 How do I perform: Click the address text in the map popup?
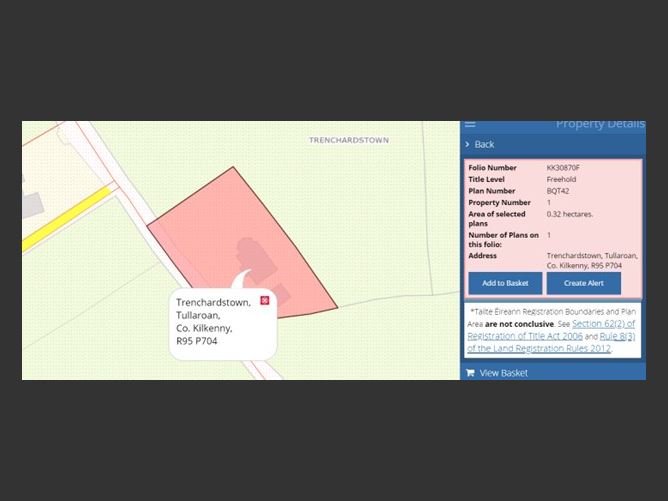212,321
